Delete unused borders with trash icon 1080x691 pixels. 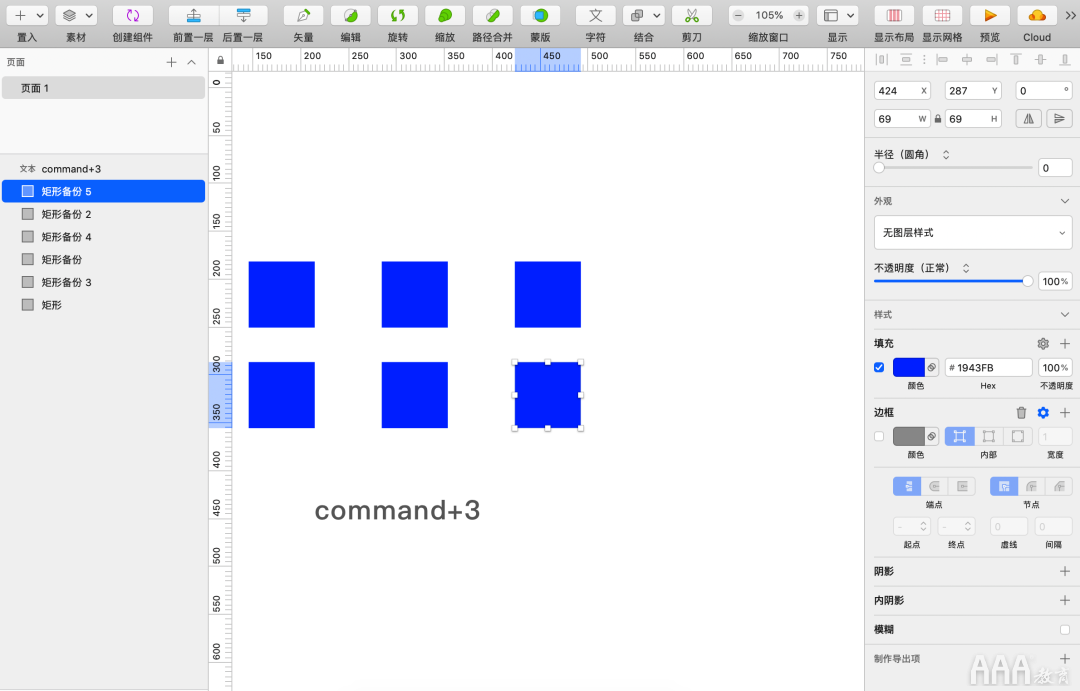click(x=1021, y=413)
